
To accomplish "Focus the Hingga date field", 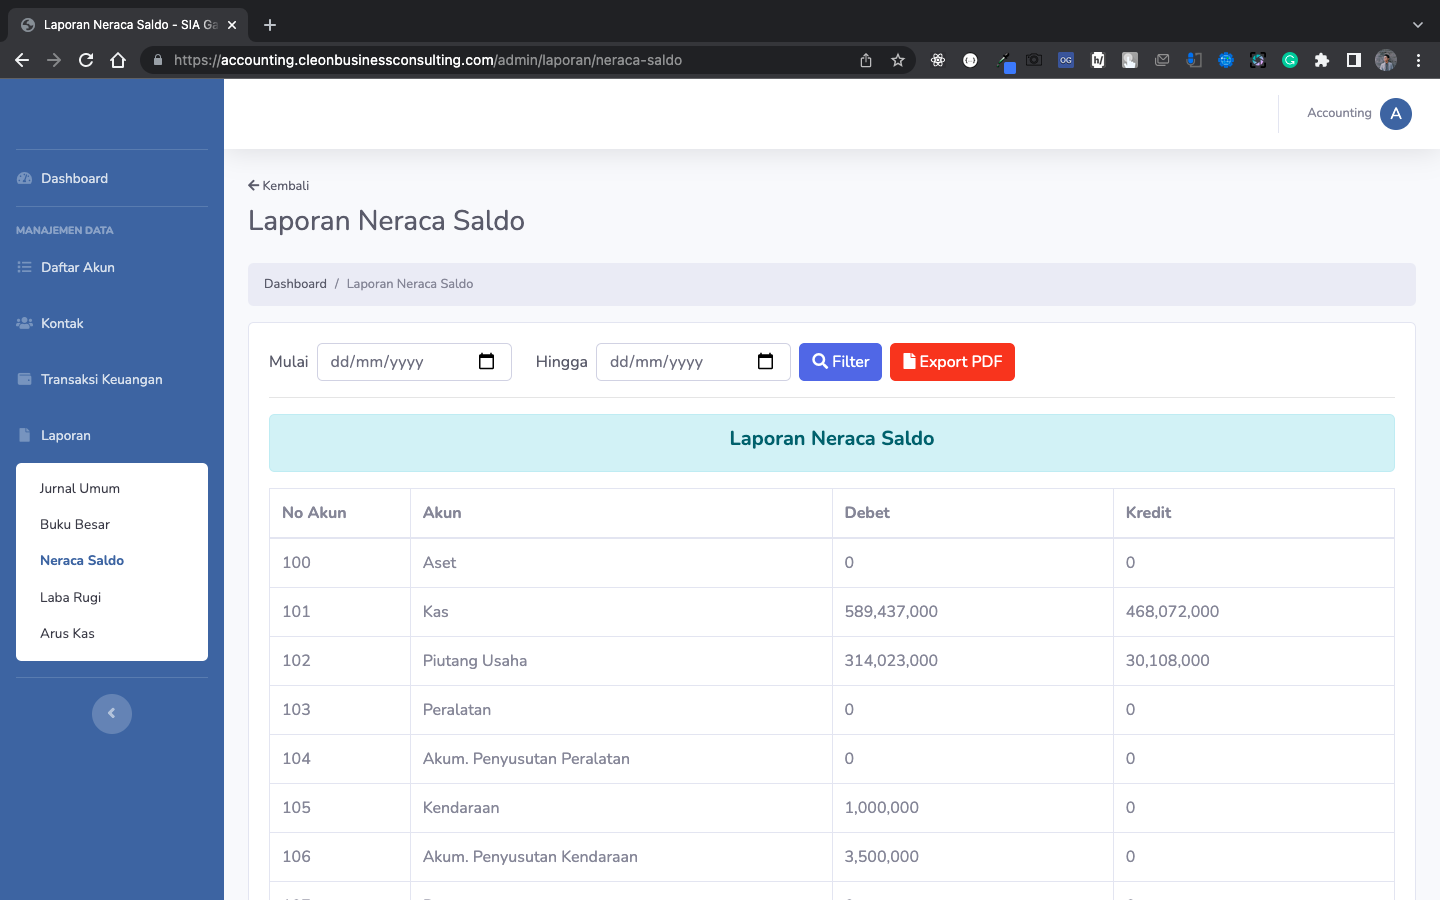I will (693, 362).
